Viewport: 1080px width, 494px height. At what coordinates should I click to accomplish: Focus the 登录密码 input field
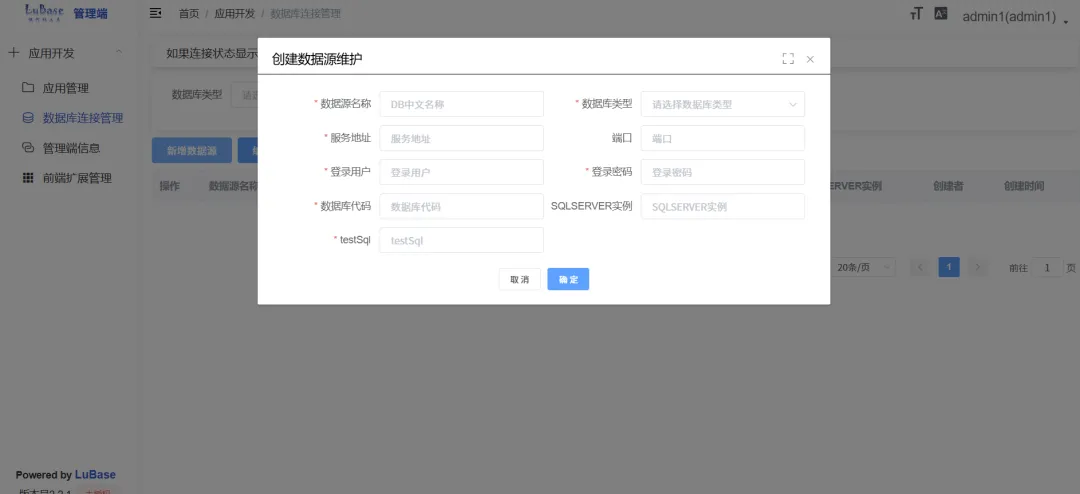(723, 172)
